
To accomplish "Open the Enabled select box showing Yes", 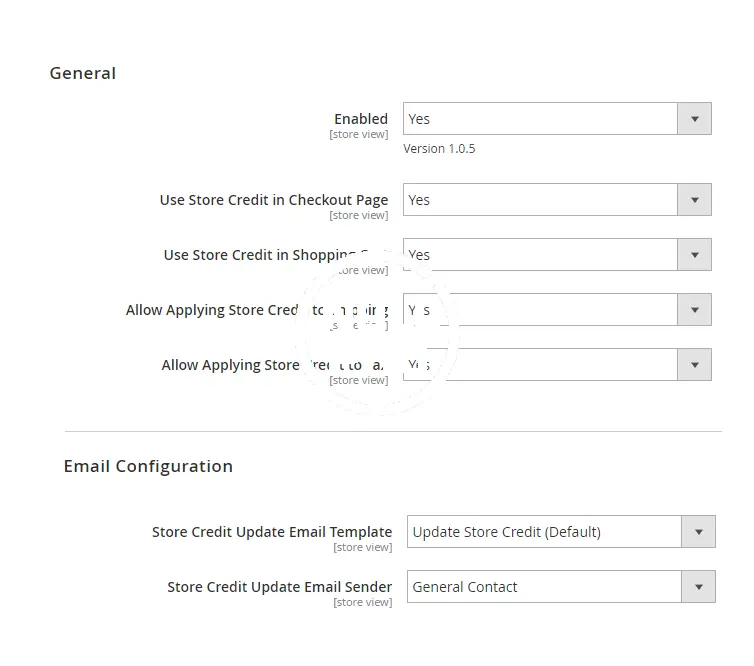I will (x=540, y=119).
